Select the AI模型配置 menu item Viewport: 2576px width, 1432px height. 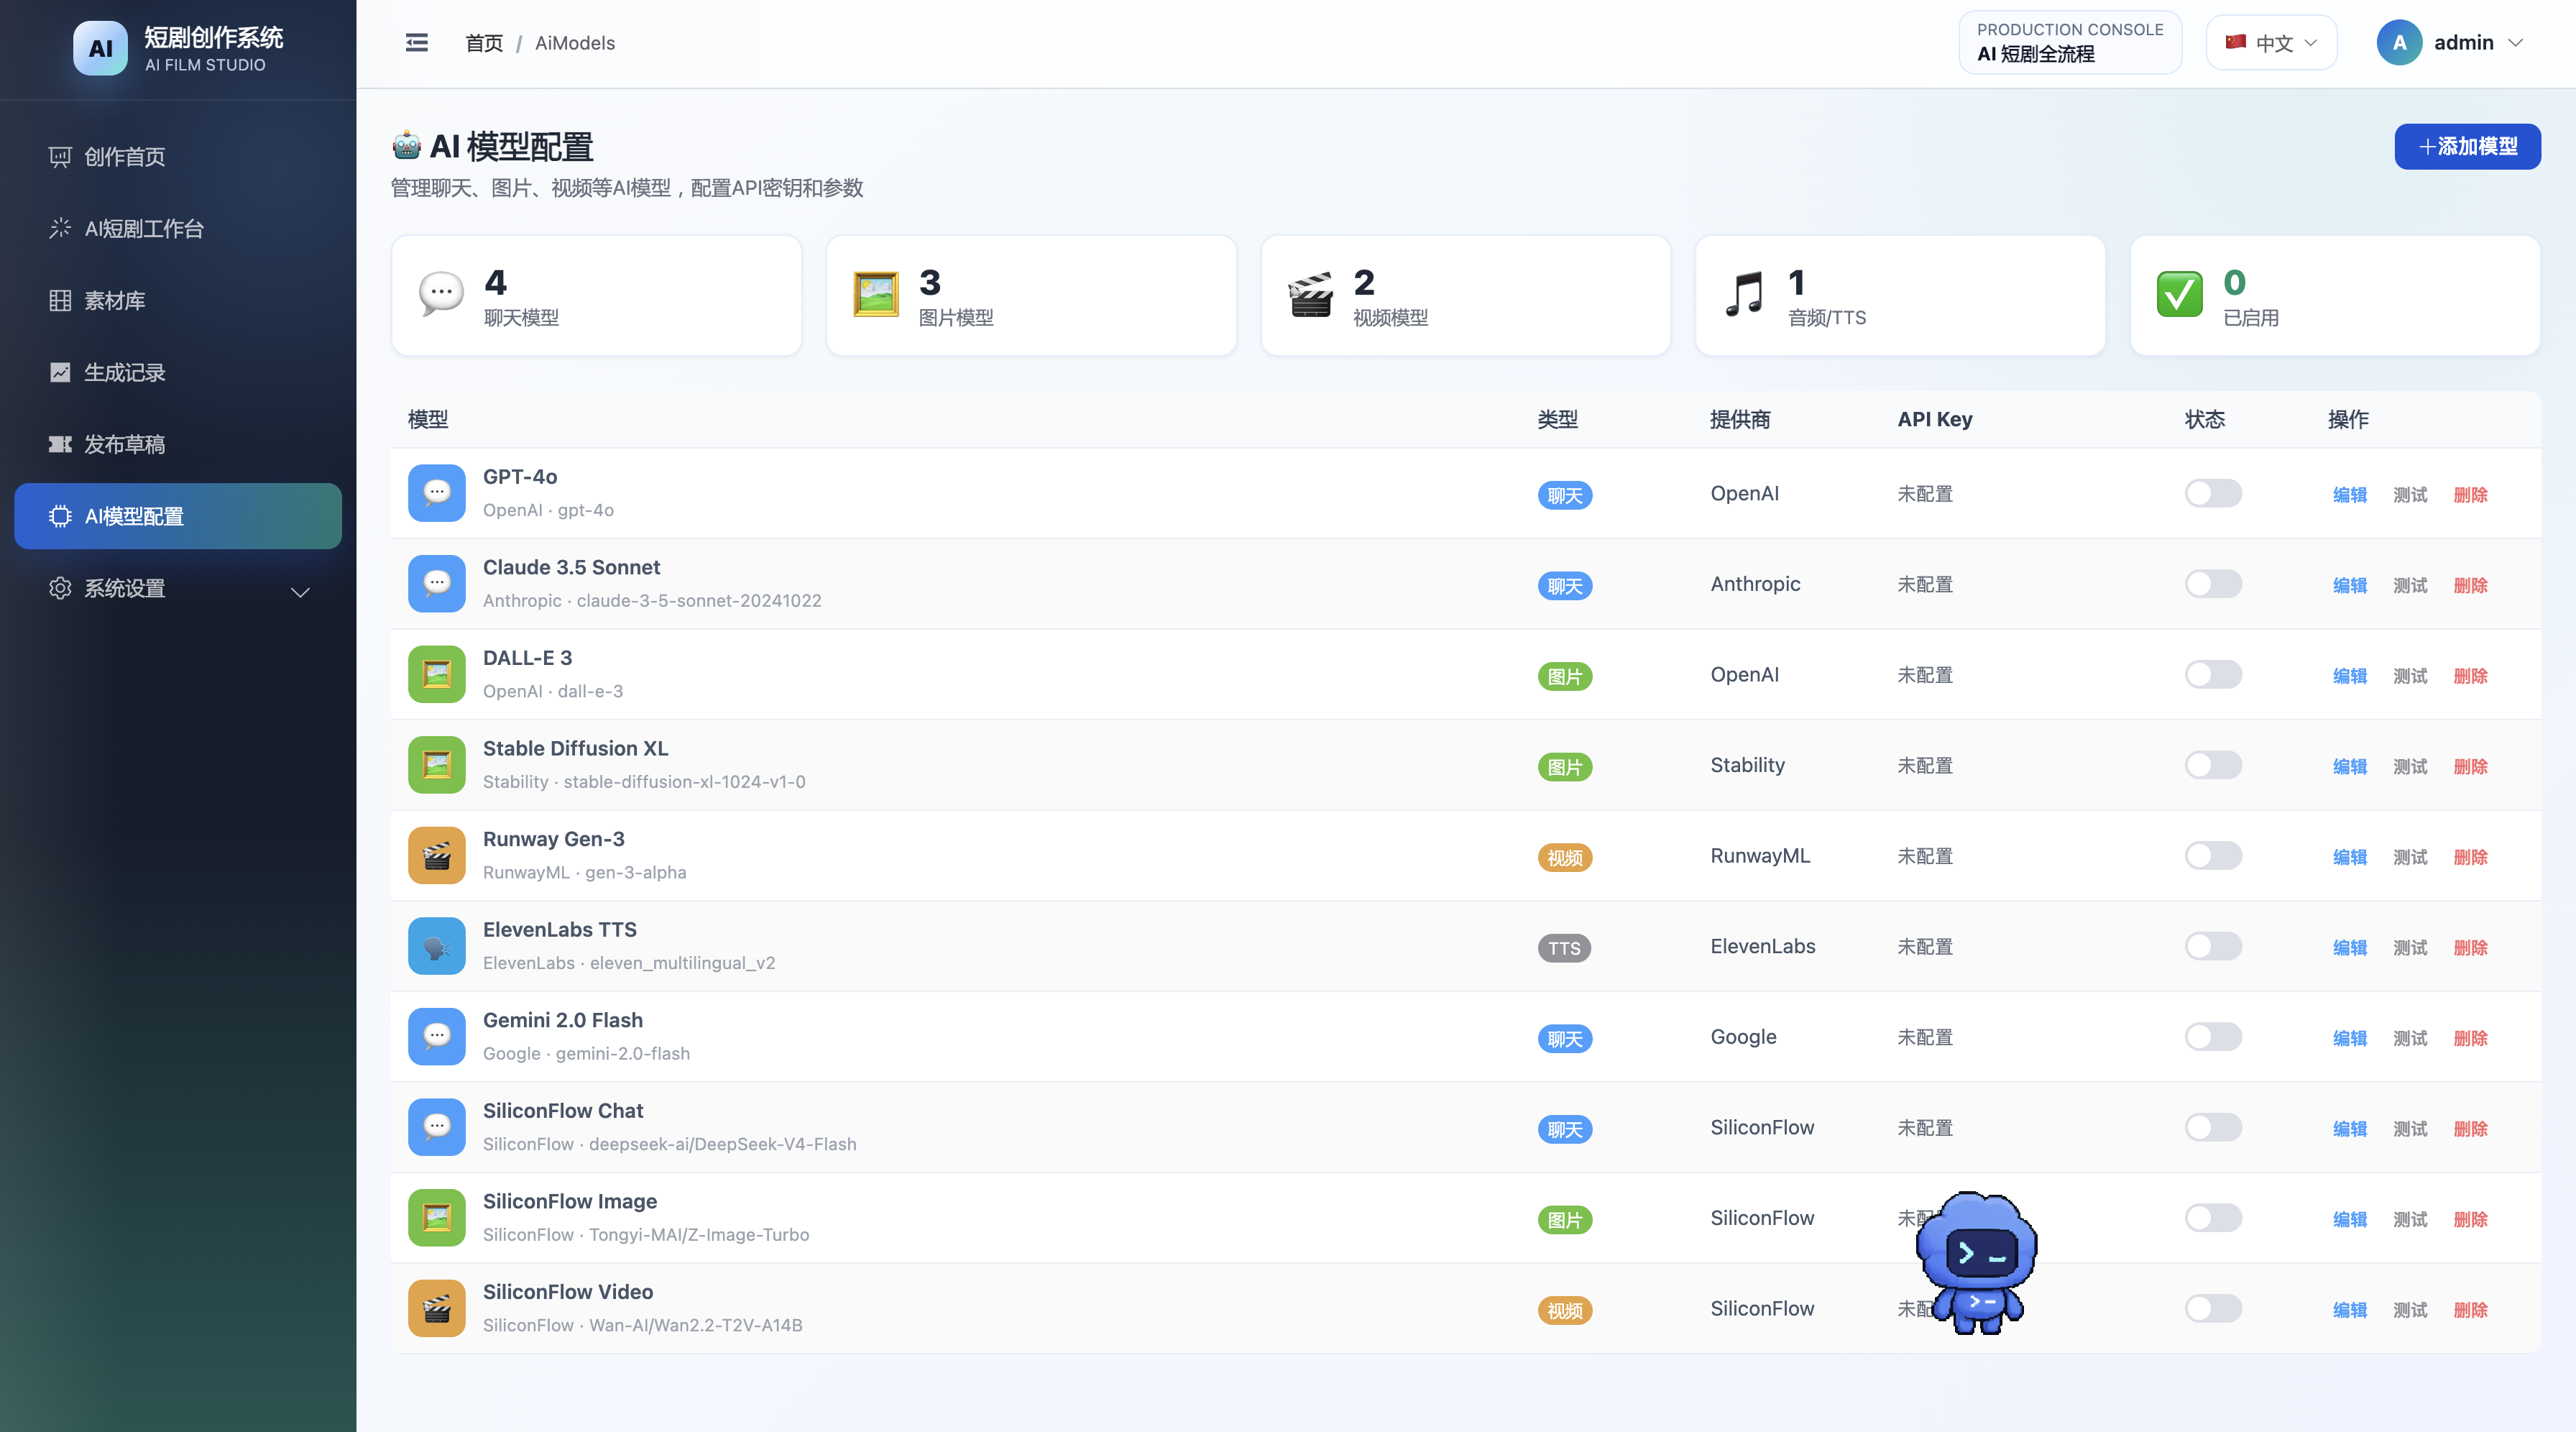[x=178, y=516]
